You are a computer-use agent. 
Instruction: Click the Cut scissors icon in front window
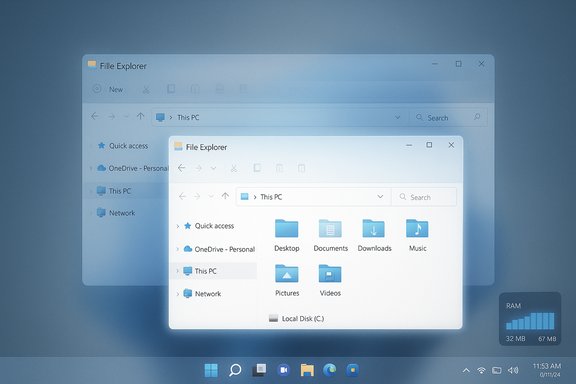click(234, 169)
